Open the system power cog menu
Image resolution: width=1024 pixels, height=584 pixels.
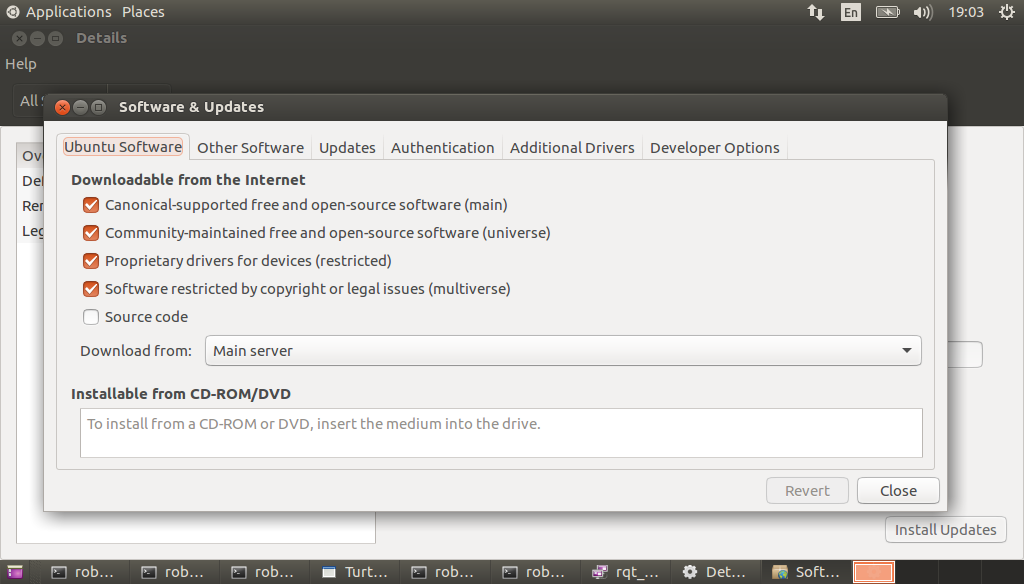click(x=1007, y=12)
